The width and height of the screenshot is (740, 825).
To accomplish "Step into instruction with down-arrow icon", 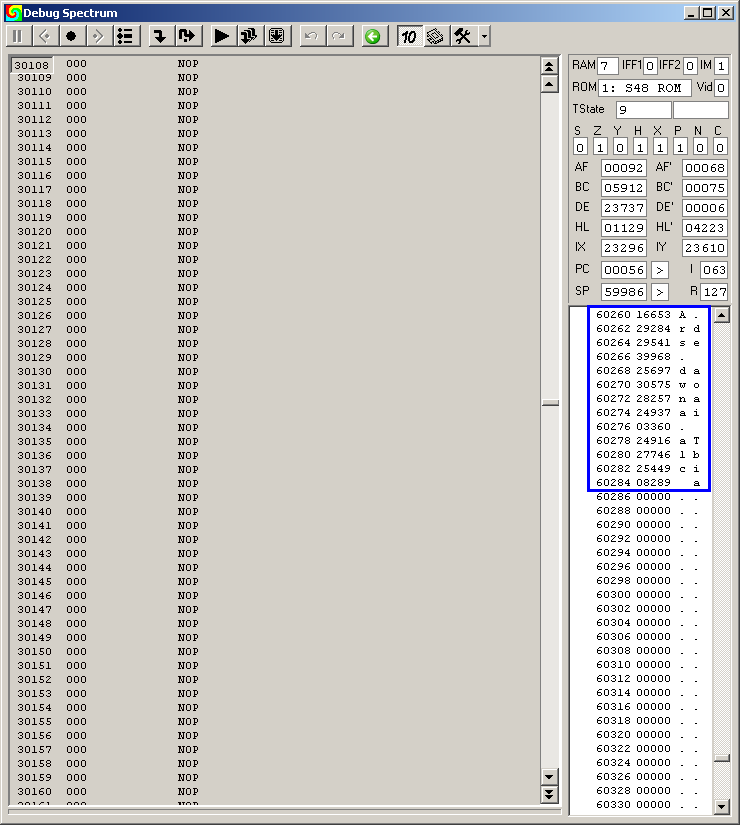I will tap(160, 36).
